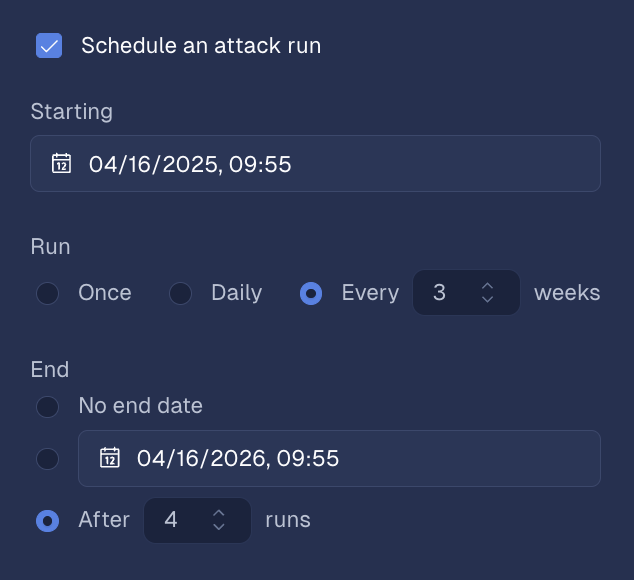The width and height of the screenshot is (634, 580).
Task: Uncheck the Schedule an attack run checkbox
Action: (49, 45)
